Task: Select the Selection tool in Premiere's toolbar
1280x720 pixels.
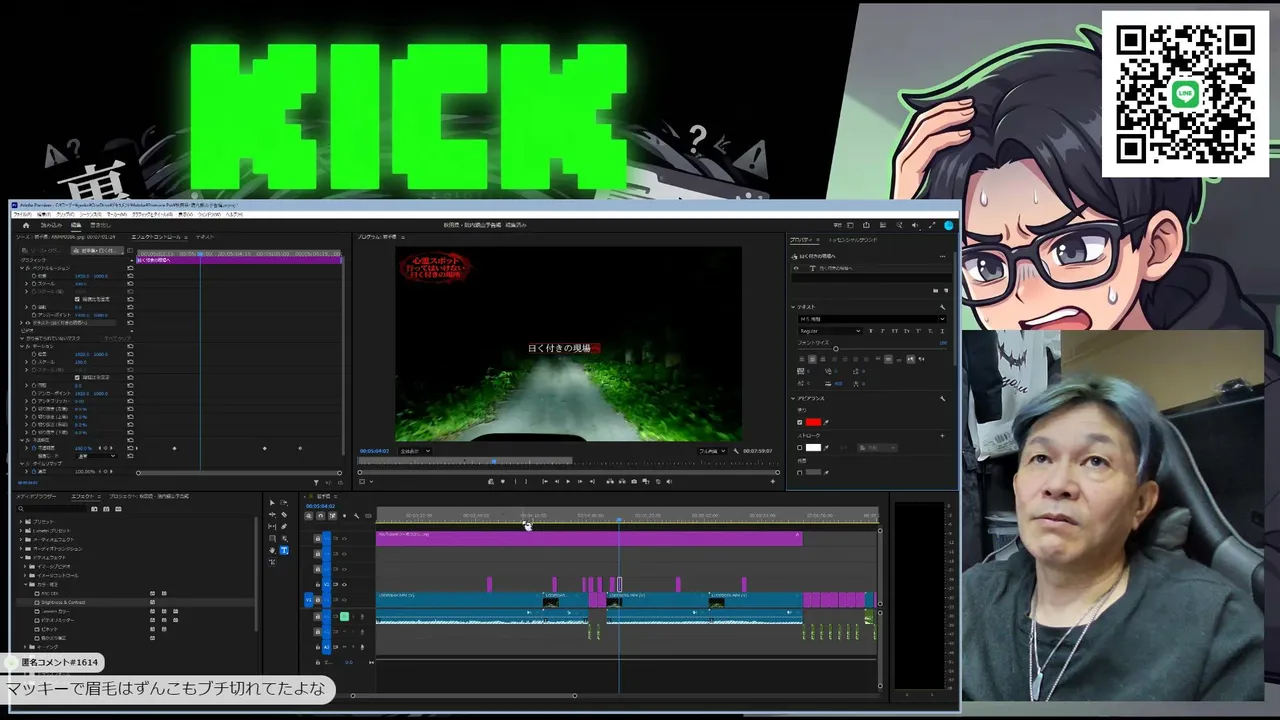Action: click(x=272, y=503)
